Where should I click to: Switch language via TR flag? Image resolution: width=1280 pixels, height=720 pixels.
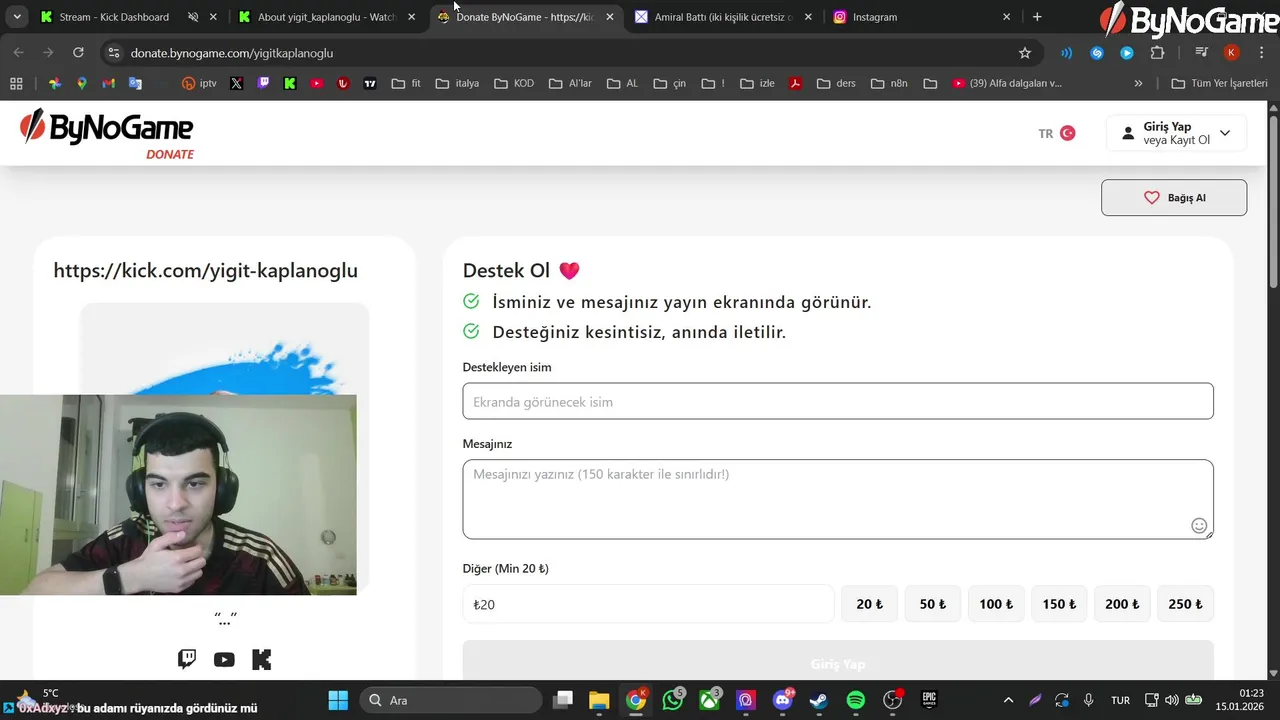[1057, 133]
